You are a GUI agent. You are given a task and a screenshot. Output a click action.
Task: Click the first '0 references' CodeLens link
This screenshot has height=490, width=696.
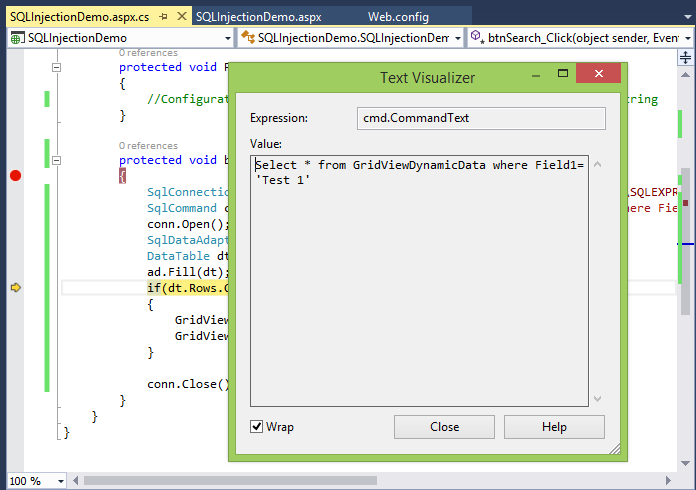(x=148, y=53)
